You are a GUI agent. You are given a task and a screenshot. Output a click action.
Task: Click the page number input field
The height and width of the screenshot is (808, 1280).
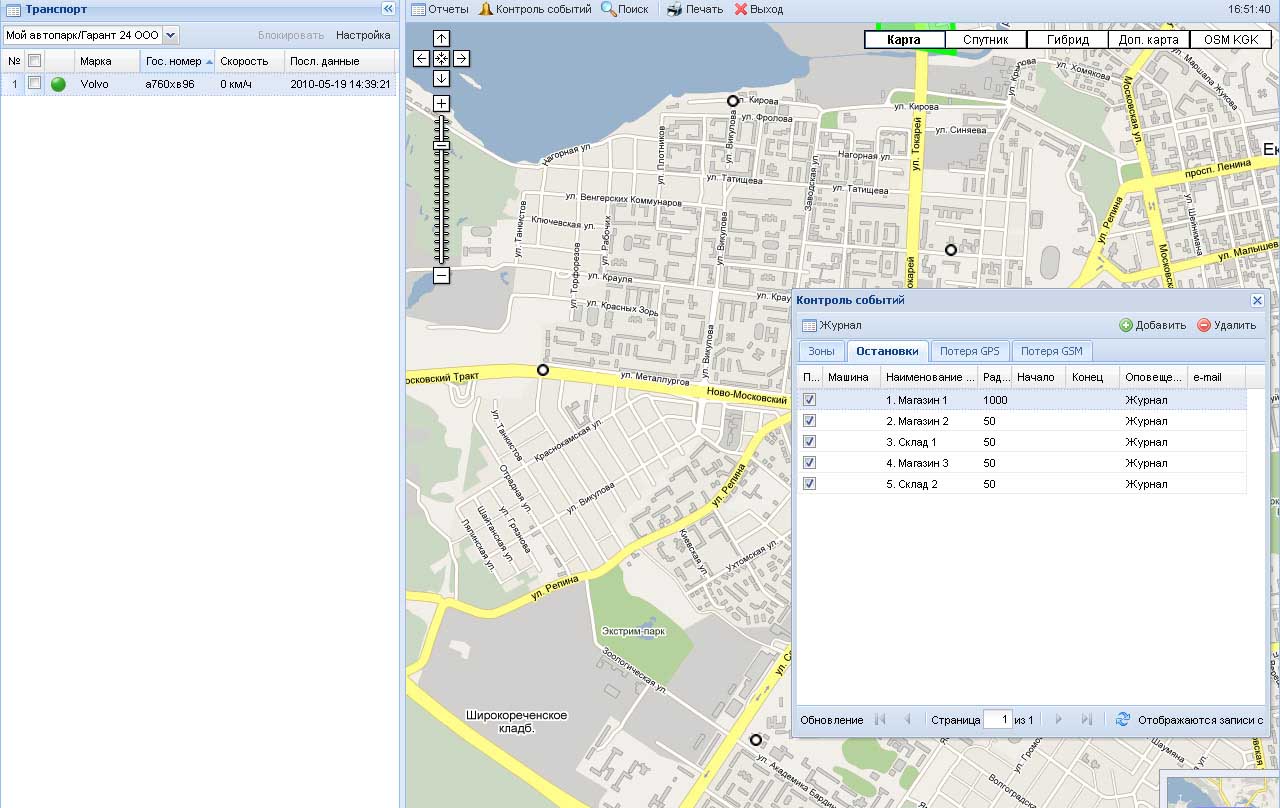[x=997, y=719]
